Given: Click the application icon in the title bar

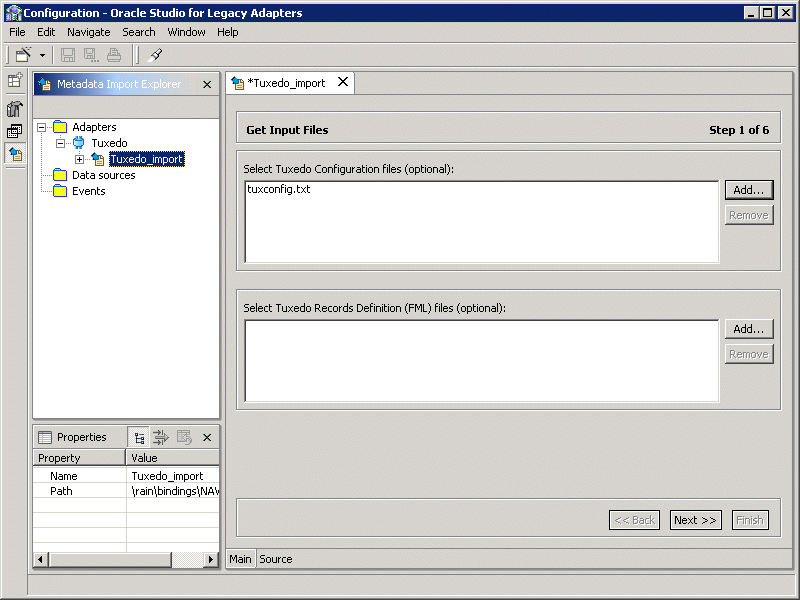Looking at the screenshot, I should (13, 12).
